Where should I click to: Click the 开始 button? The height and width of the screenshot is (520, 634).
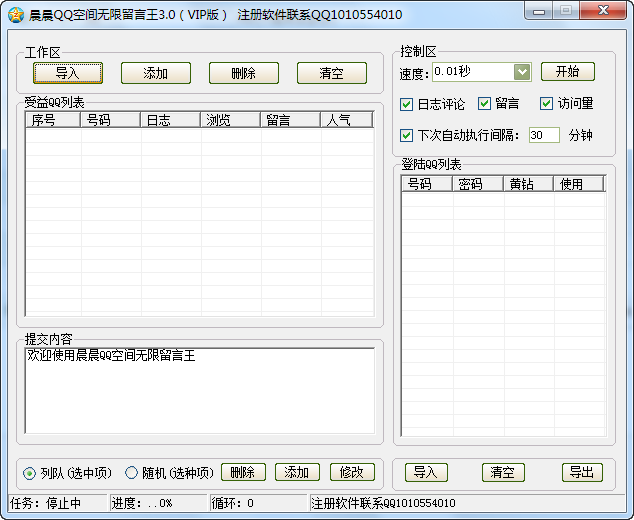pyautogui.click(x=568, y=72)
